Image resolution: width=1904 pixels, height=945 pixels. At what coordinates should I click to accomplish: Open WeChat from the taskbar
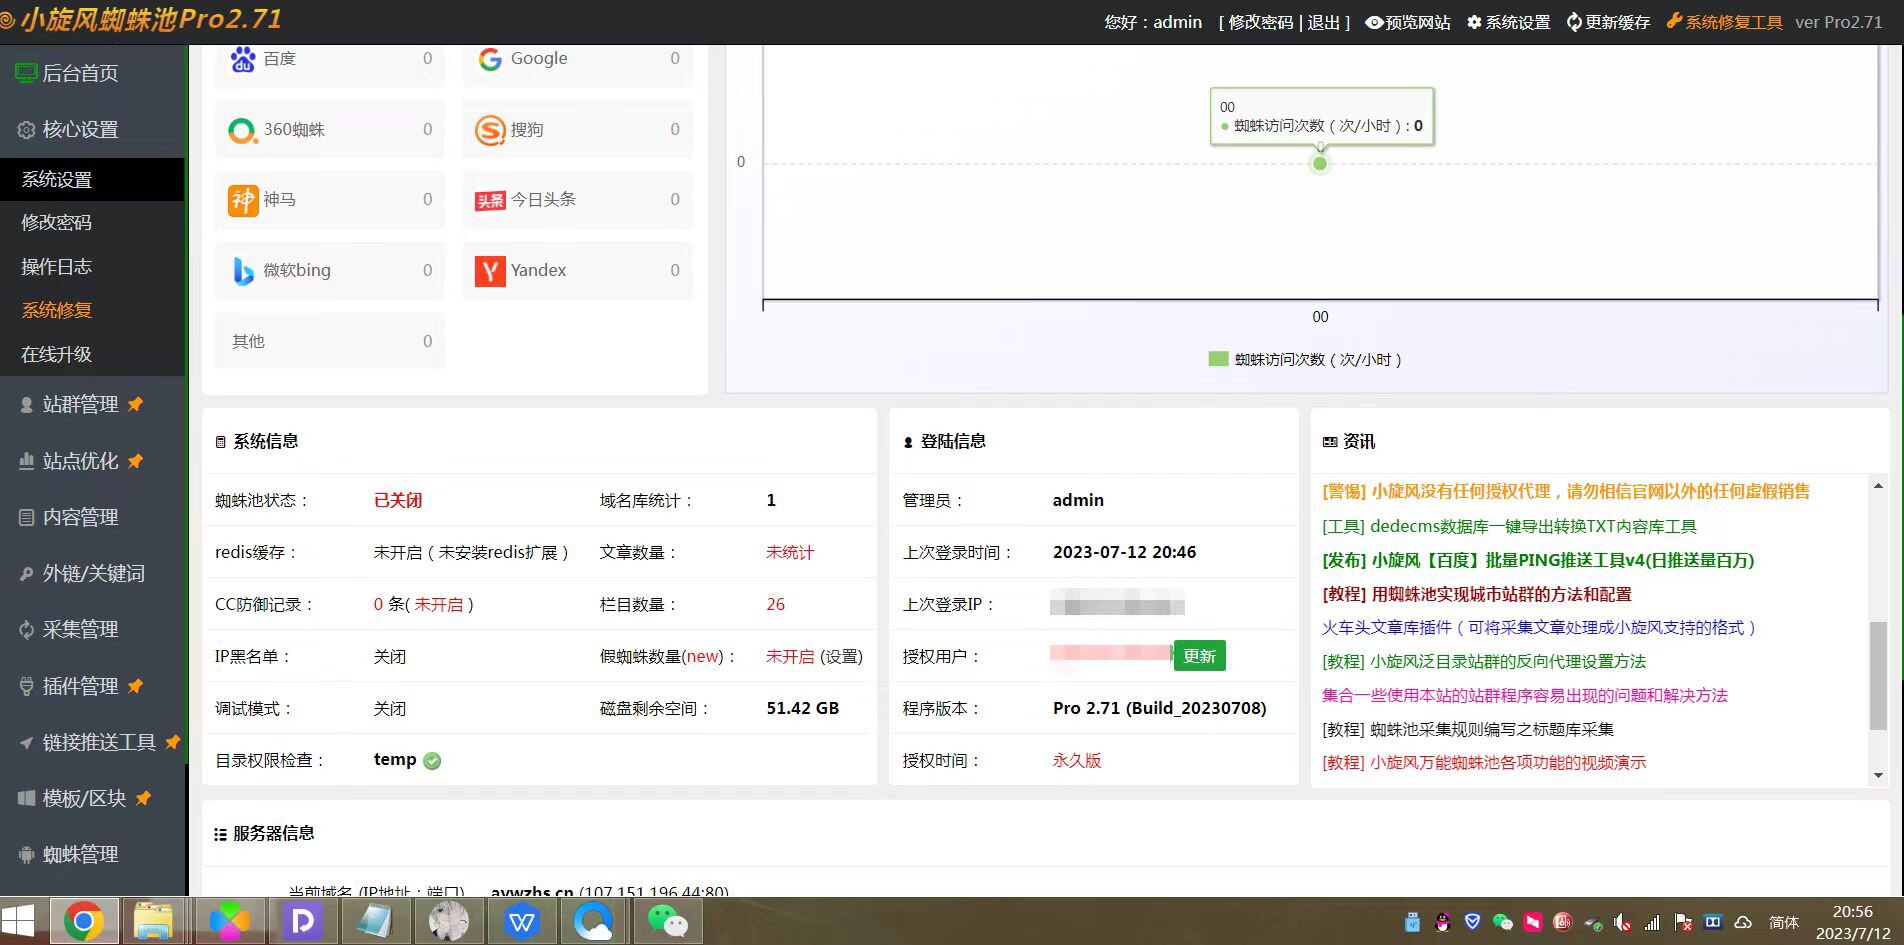[x=668, y=921]
